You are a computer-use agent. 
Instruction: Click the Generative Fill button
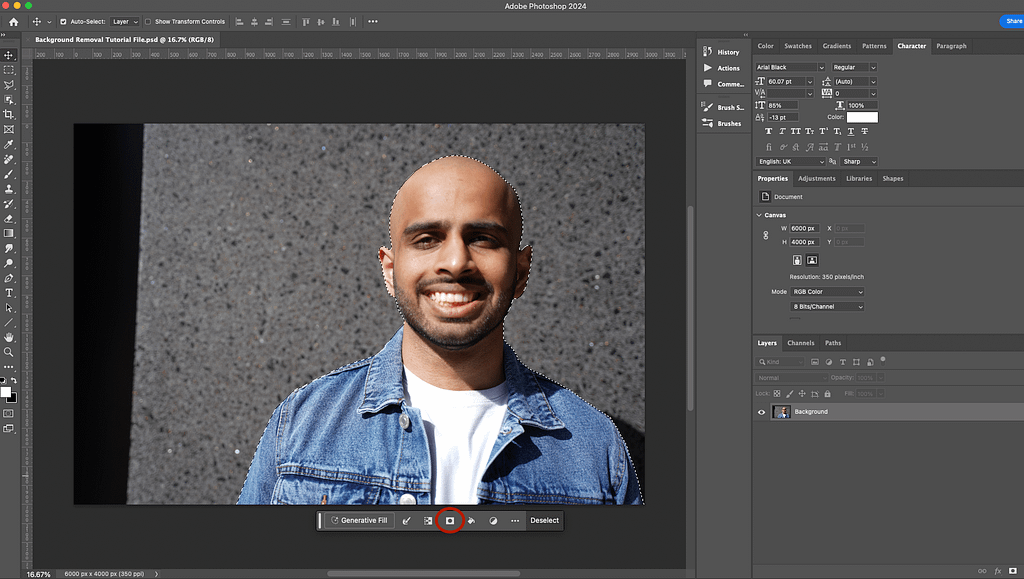click(358, 521)
